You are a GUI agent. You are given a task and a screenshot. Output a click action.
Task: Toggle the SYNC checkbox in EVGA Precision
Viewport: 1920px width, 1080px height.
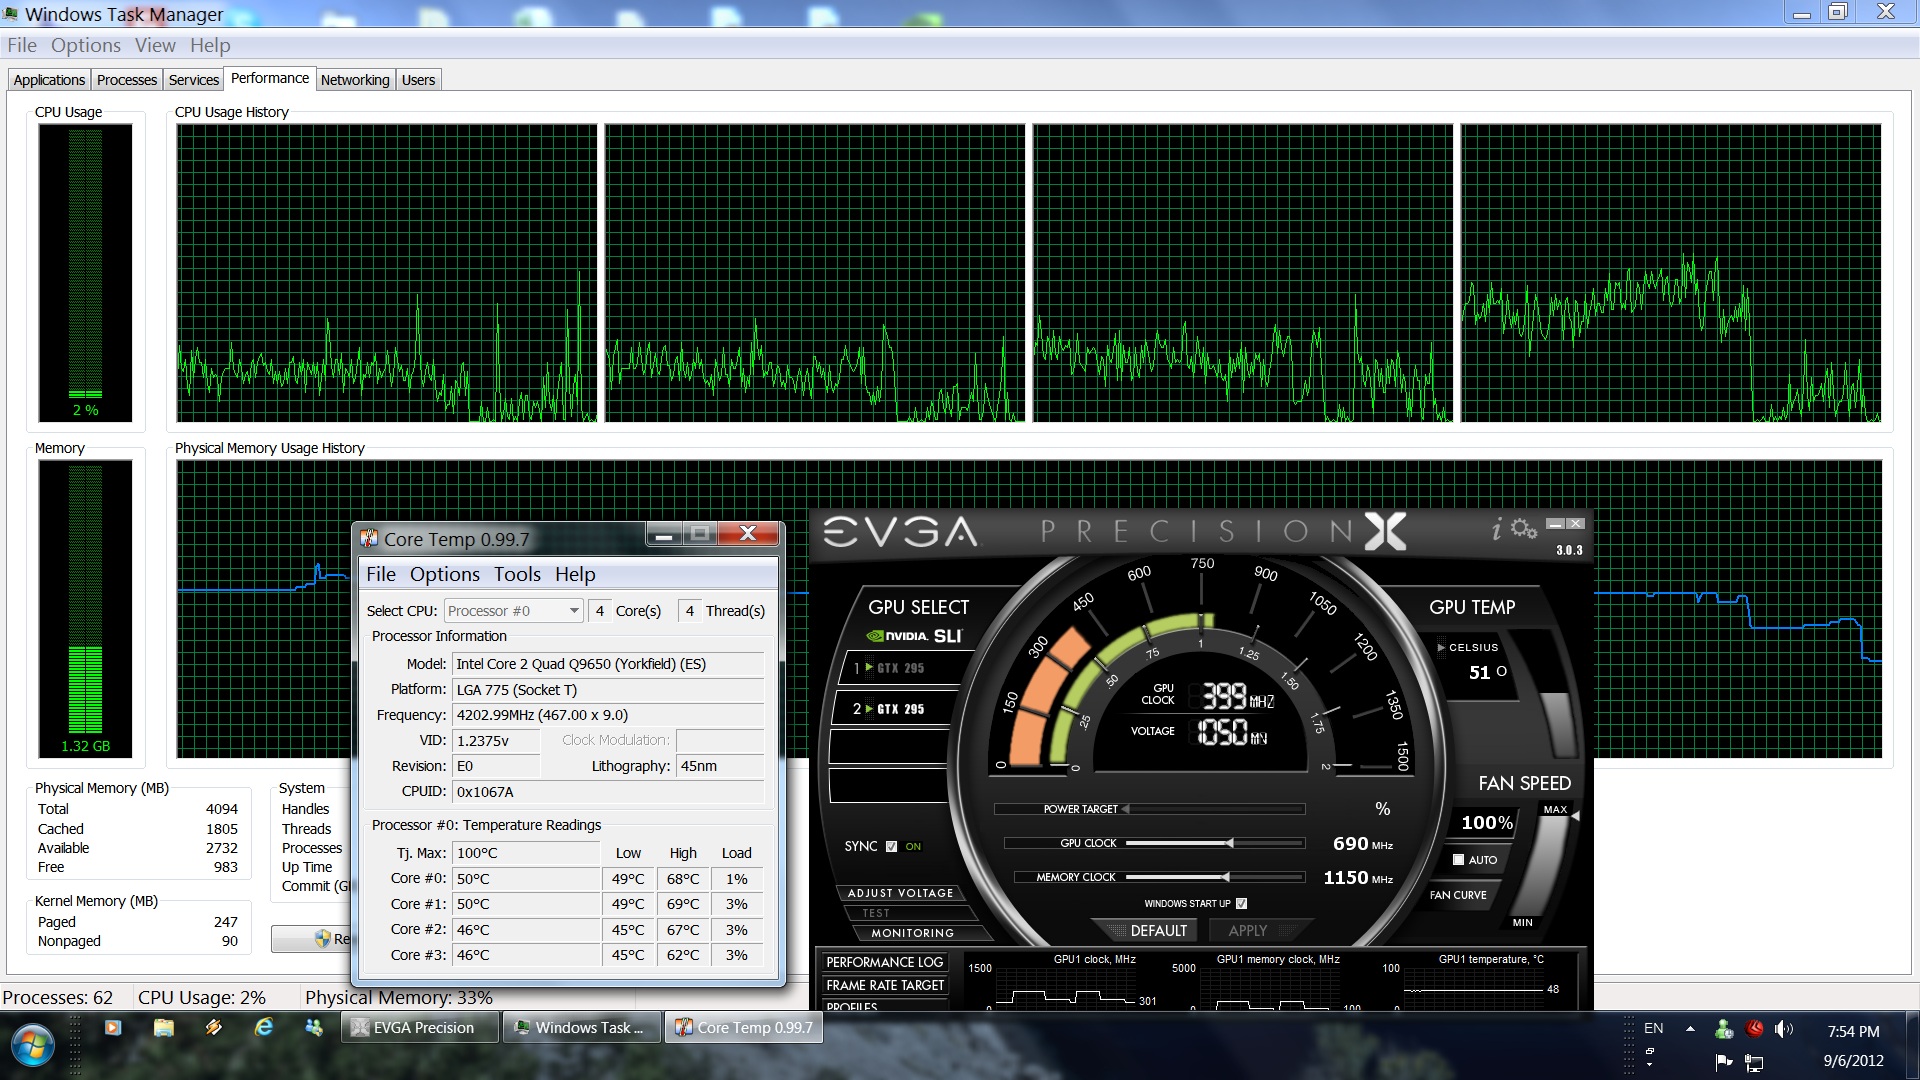[891, 846]
